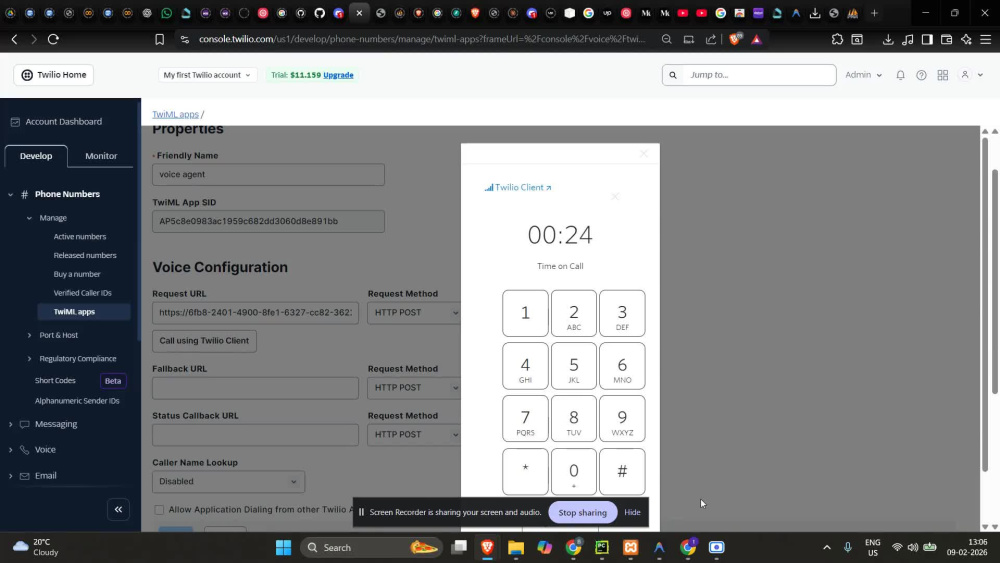Click the share icon in address bar
This screenshot has width=1000, height=563.
point(710,40)
